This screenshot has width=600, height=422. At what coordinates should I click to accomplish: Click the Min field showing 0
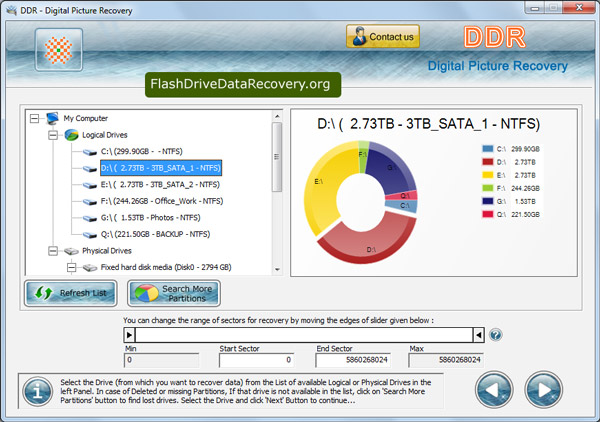pyautogui.click(x=161, y=360)
